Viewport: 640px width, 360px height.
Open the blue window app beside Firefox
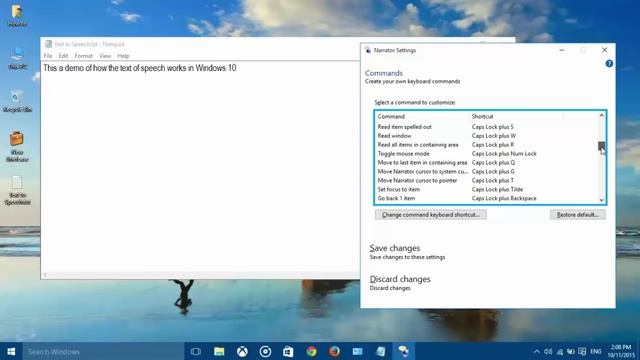coord(358,351)
